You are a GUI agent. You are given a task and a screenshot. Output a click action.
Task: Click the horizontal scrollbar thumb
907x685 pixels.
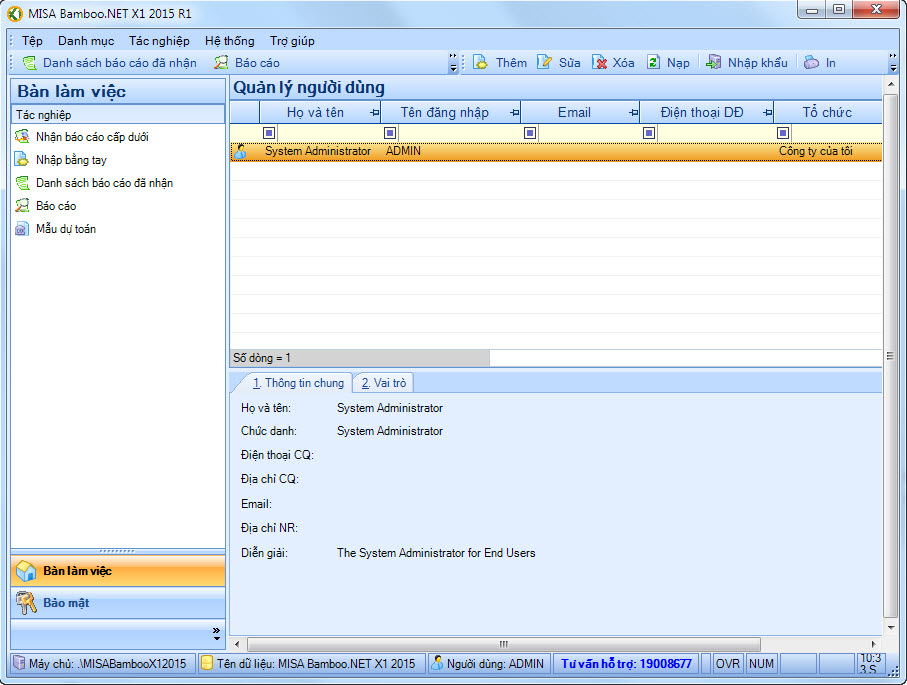(504, 644)
